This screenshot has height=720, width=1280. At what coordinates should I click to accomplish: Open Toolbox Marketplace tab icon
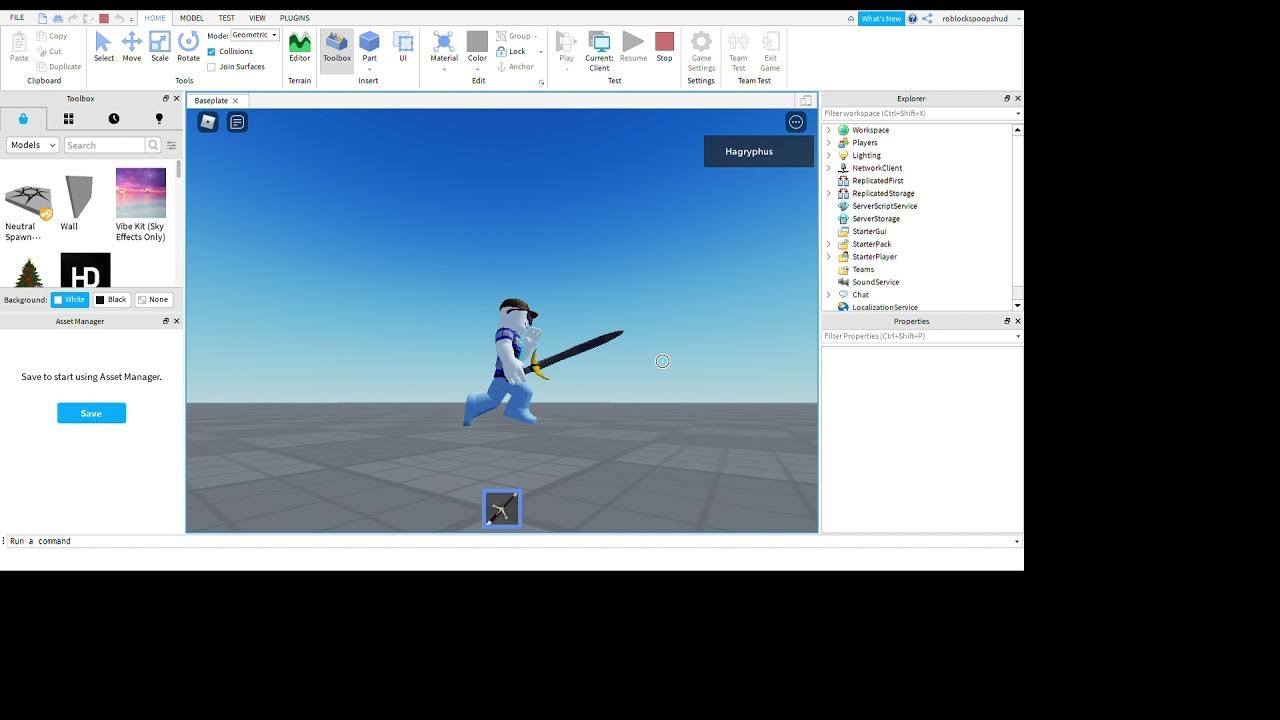pyautogui.click(x=23, y=119)
